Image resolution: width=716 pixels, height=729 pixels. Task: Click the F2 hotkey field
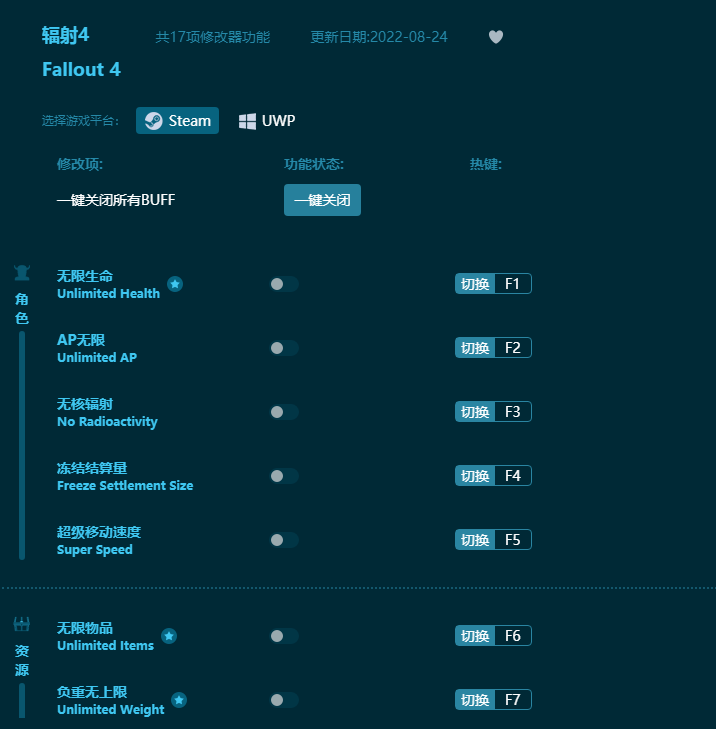coord(513,348)
